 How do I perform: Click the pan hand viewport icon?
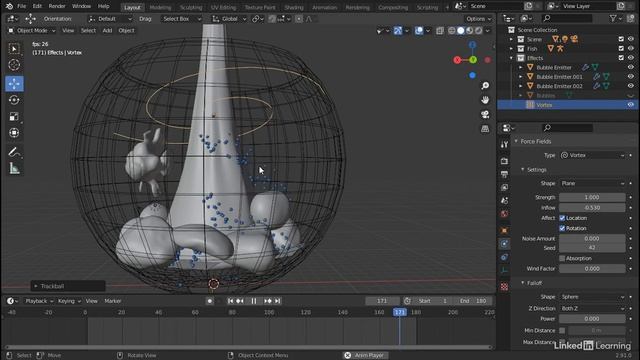tap(485, 100)
